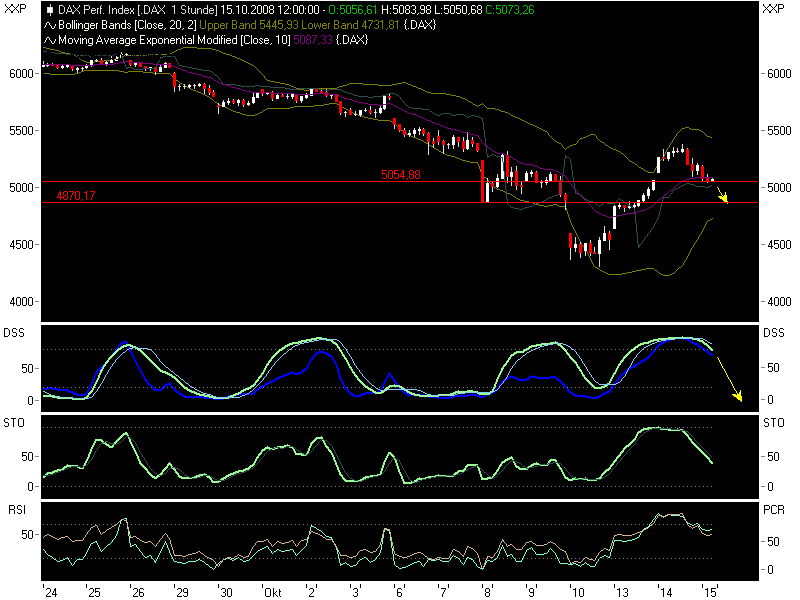
Task: Expand the DSS panel header
Action: click(15, 330)
